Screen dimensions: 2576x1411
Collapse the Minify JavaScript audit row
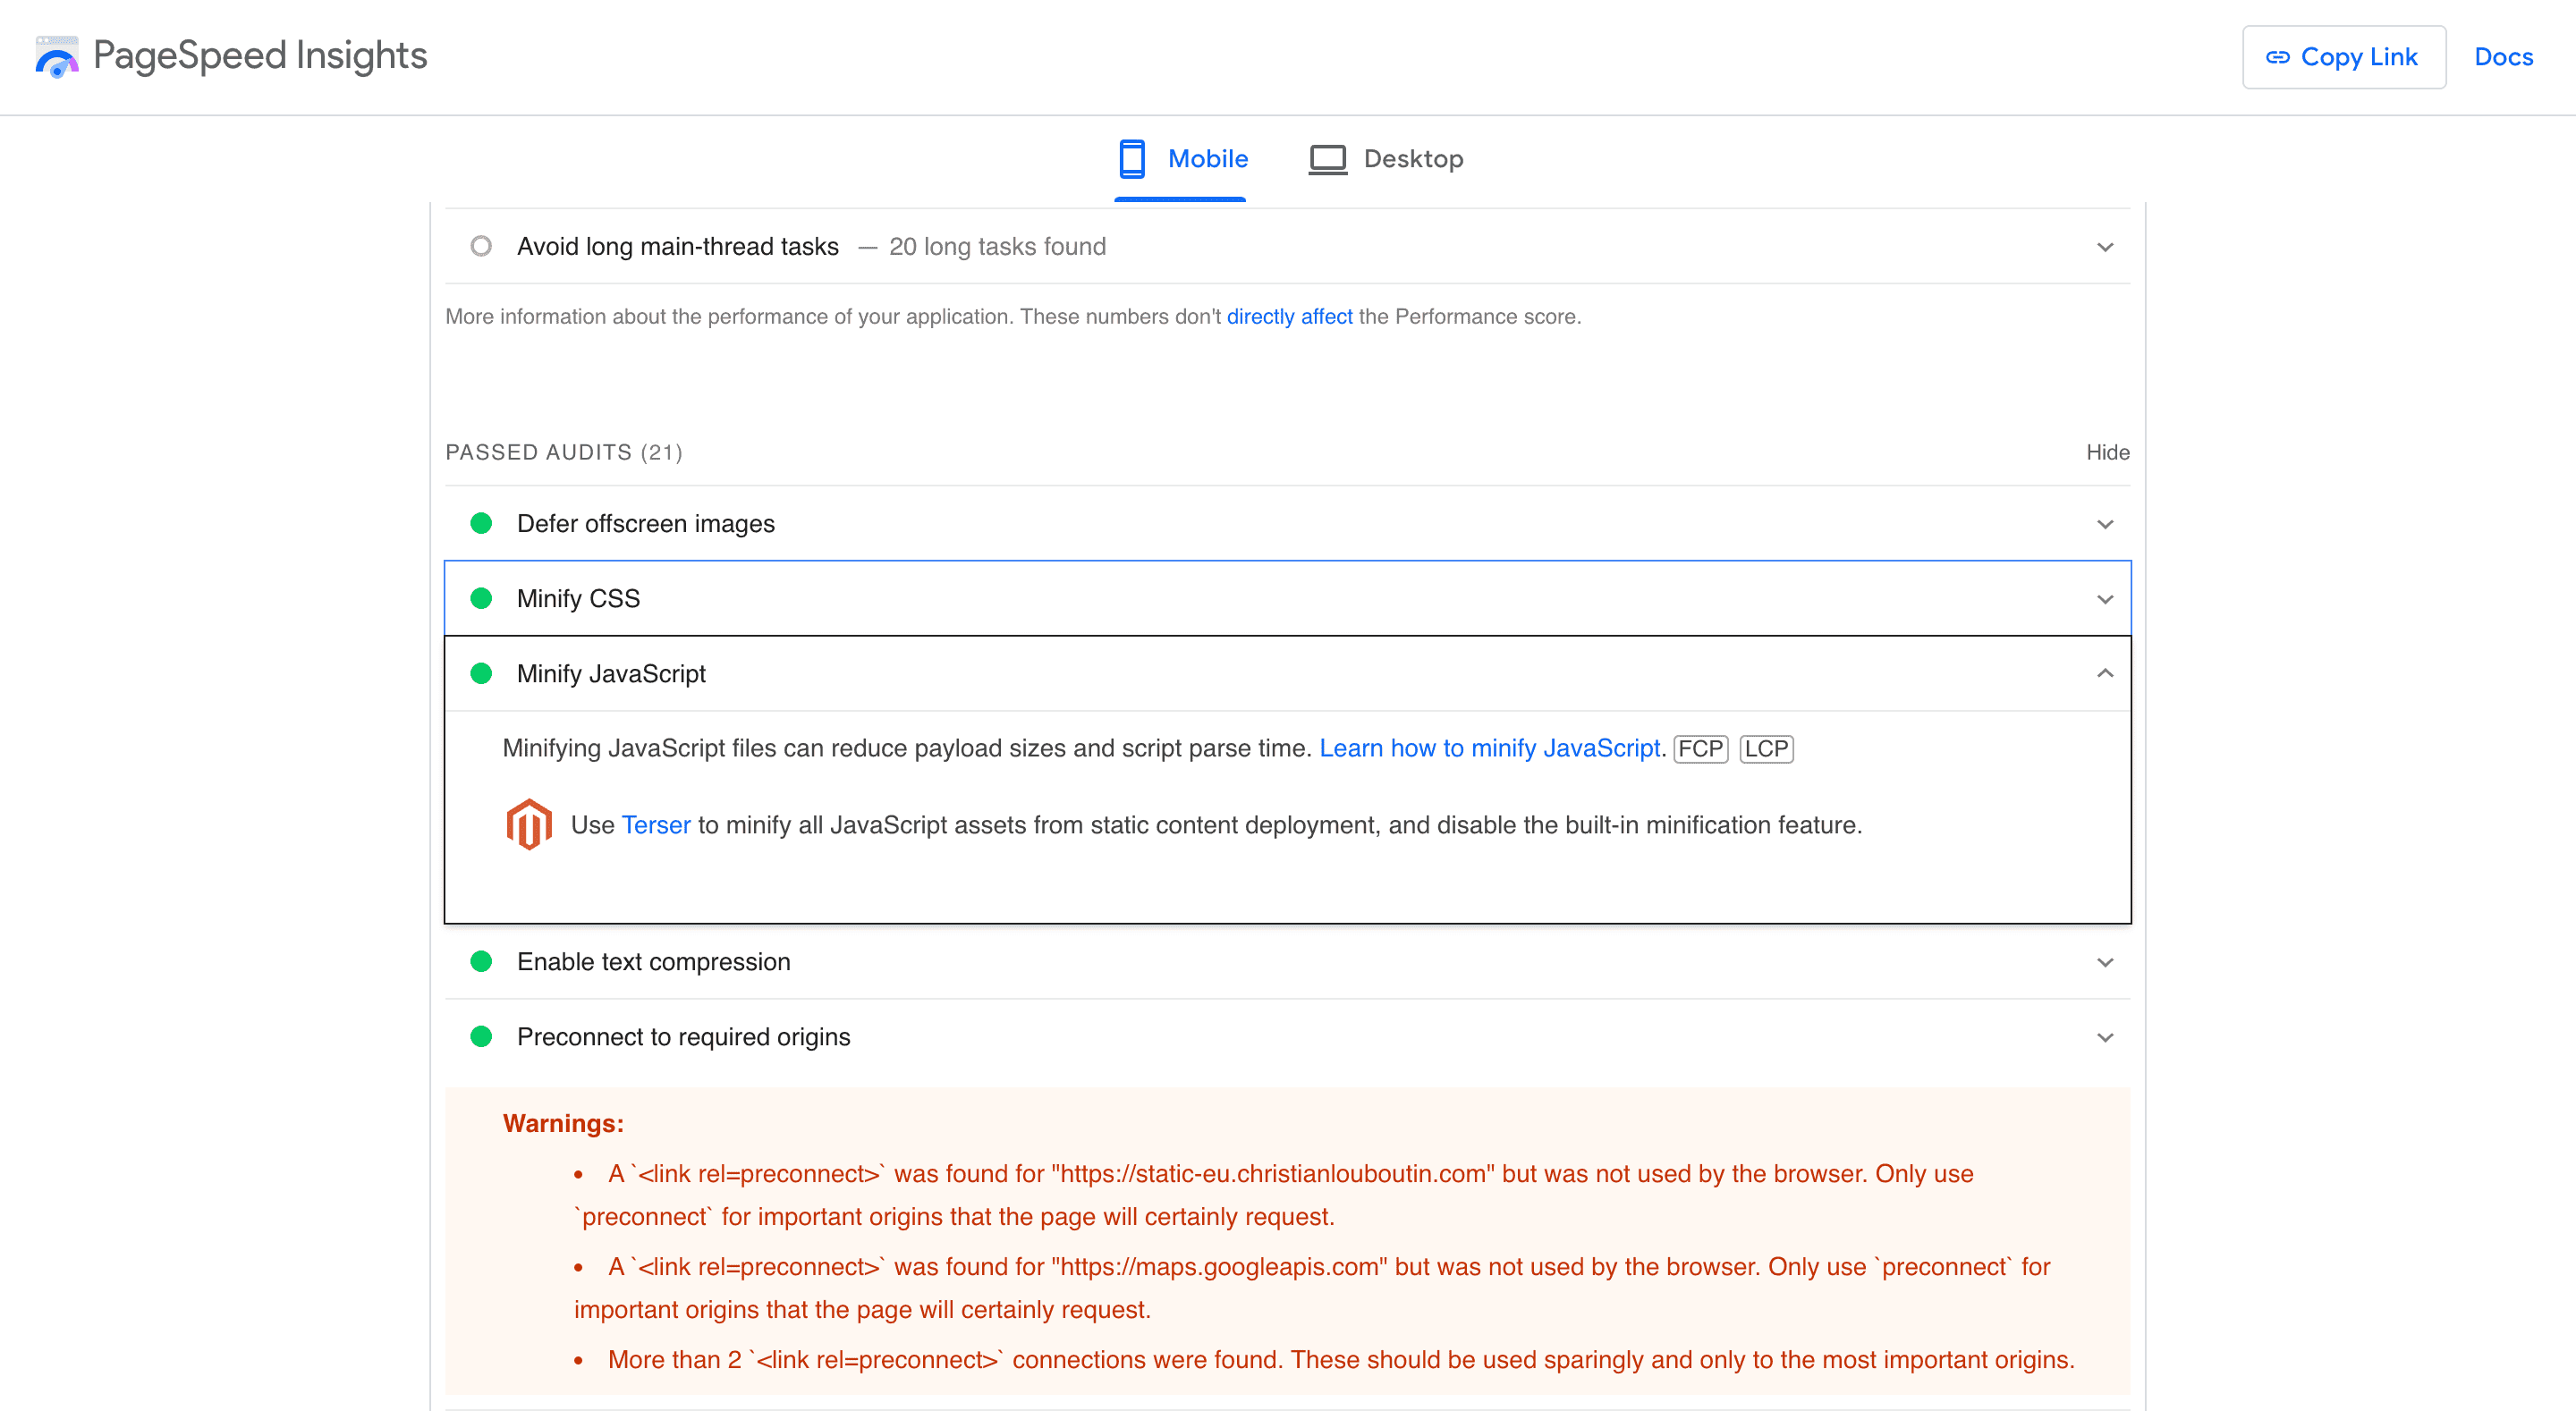2105,672
